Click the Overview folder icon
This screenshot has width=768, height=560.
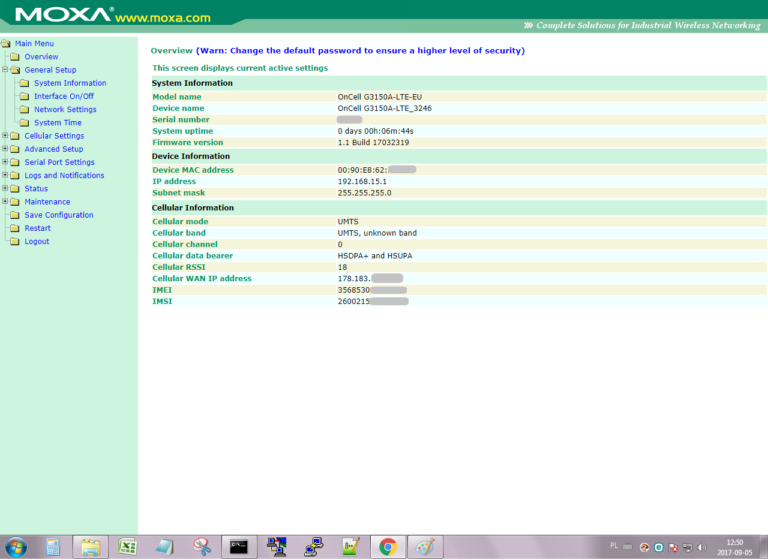click(15, 57)
